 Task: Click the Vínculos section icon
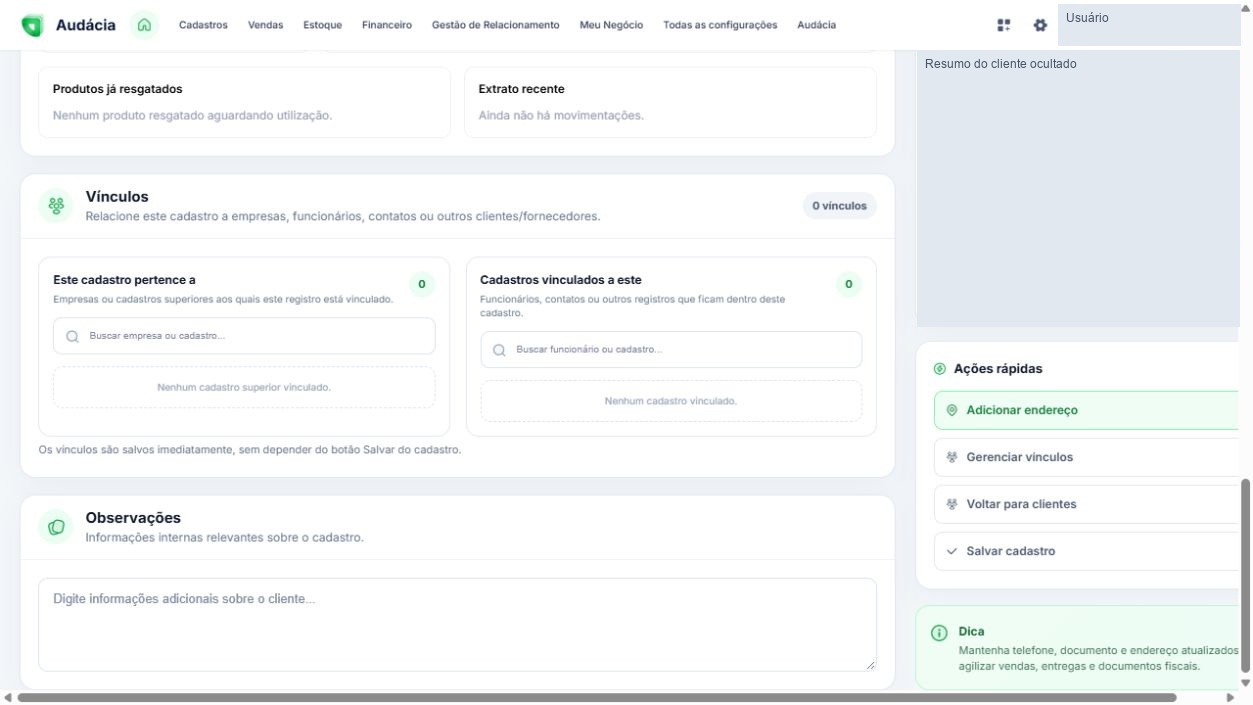[56, 206]
